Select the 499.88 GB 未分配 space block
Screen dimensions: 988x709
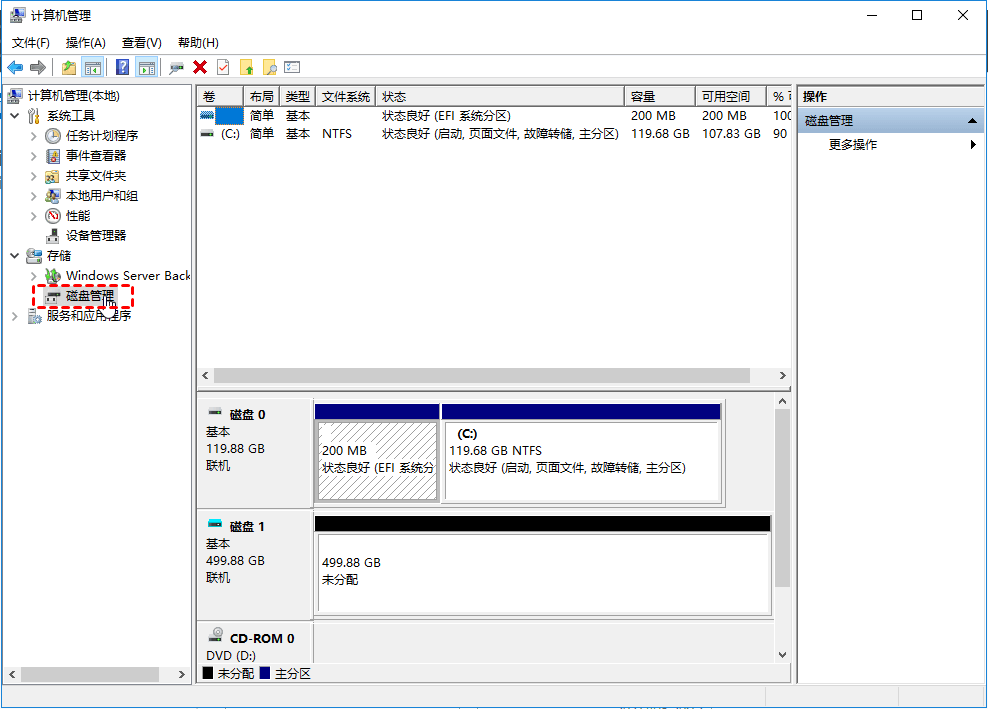point(543,573)
